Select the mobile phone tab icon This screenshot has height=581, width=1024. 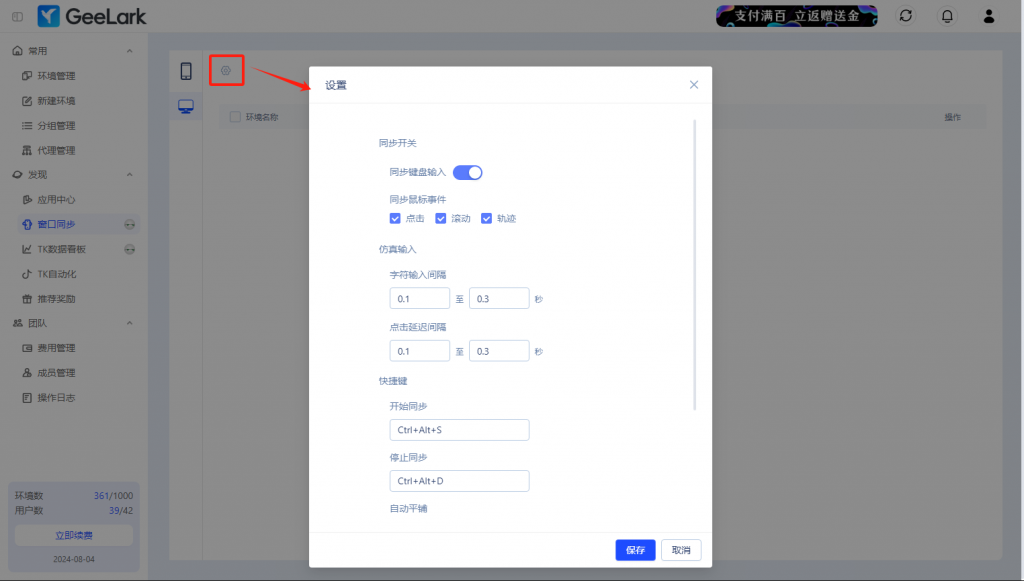(186, 71)
